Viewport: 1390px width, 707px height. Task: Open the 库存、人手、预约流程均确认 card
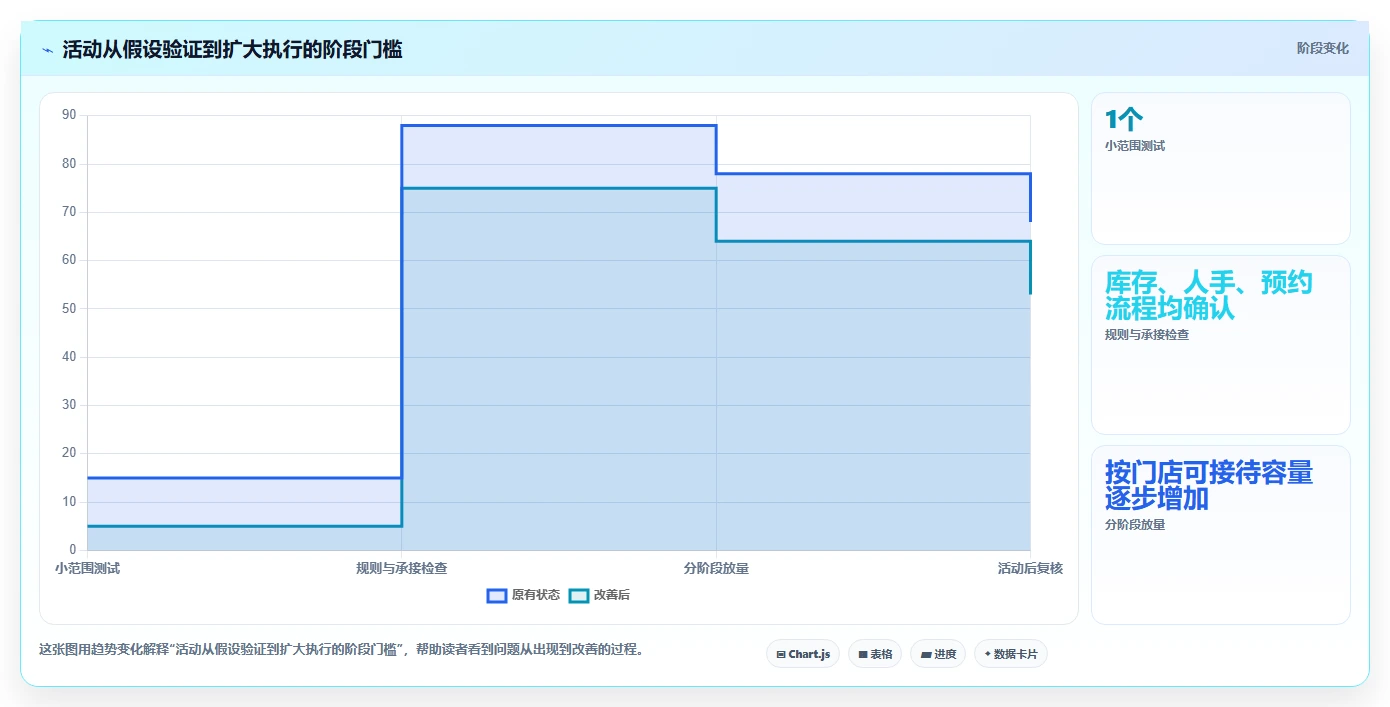coord(1220,345)
